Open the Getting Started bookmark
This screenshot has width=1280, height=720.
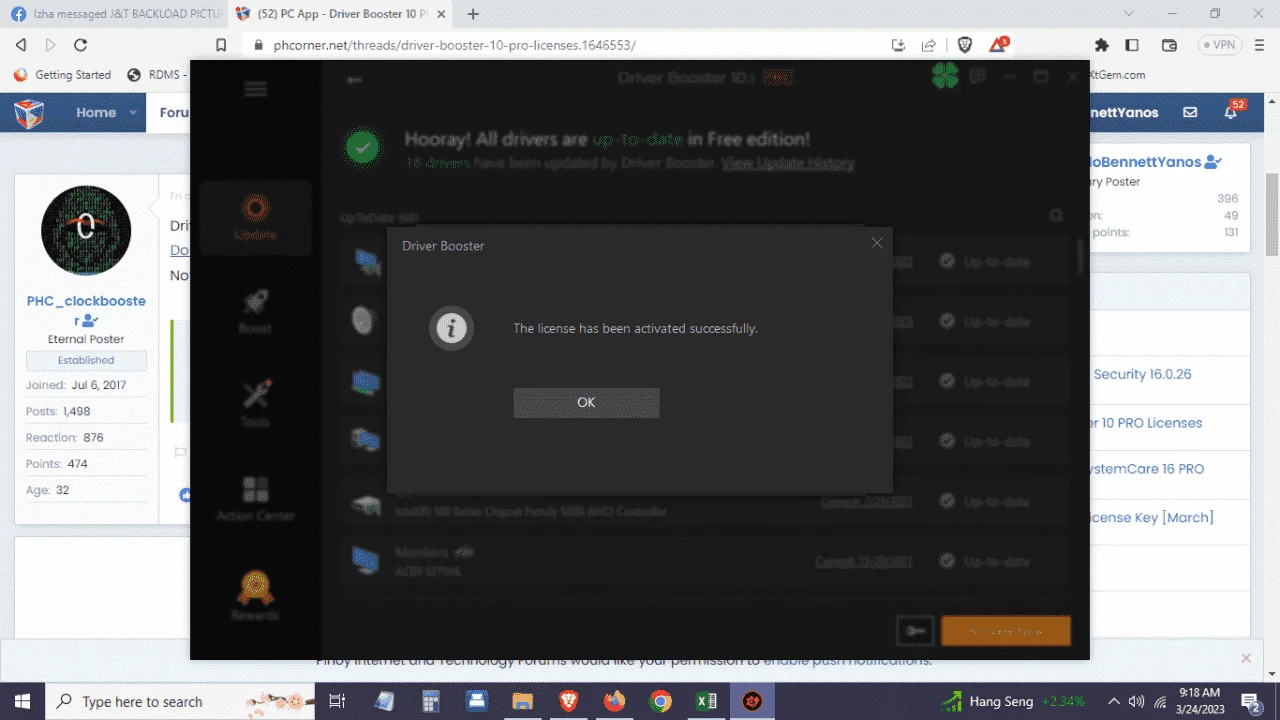point(62,75)
